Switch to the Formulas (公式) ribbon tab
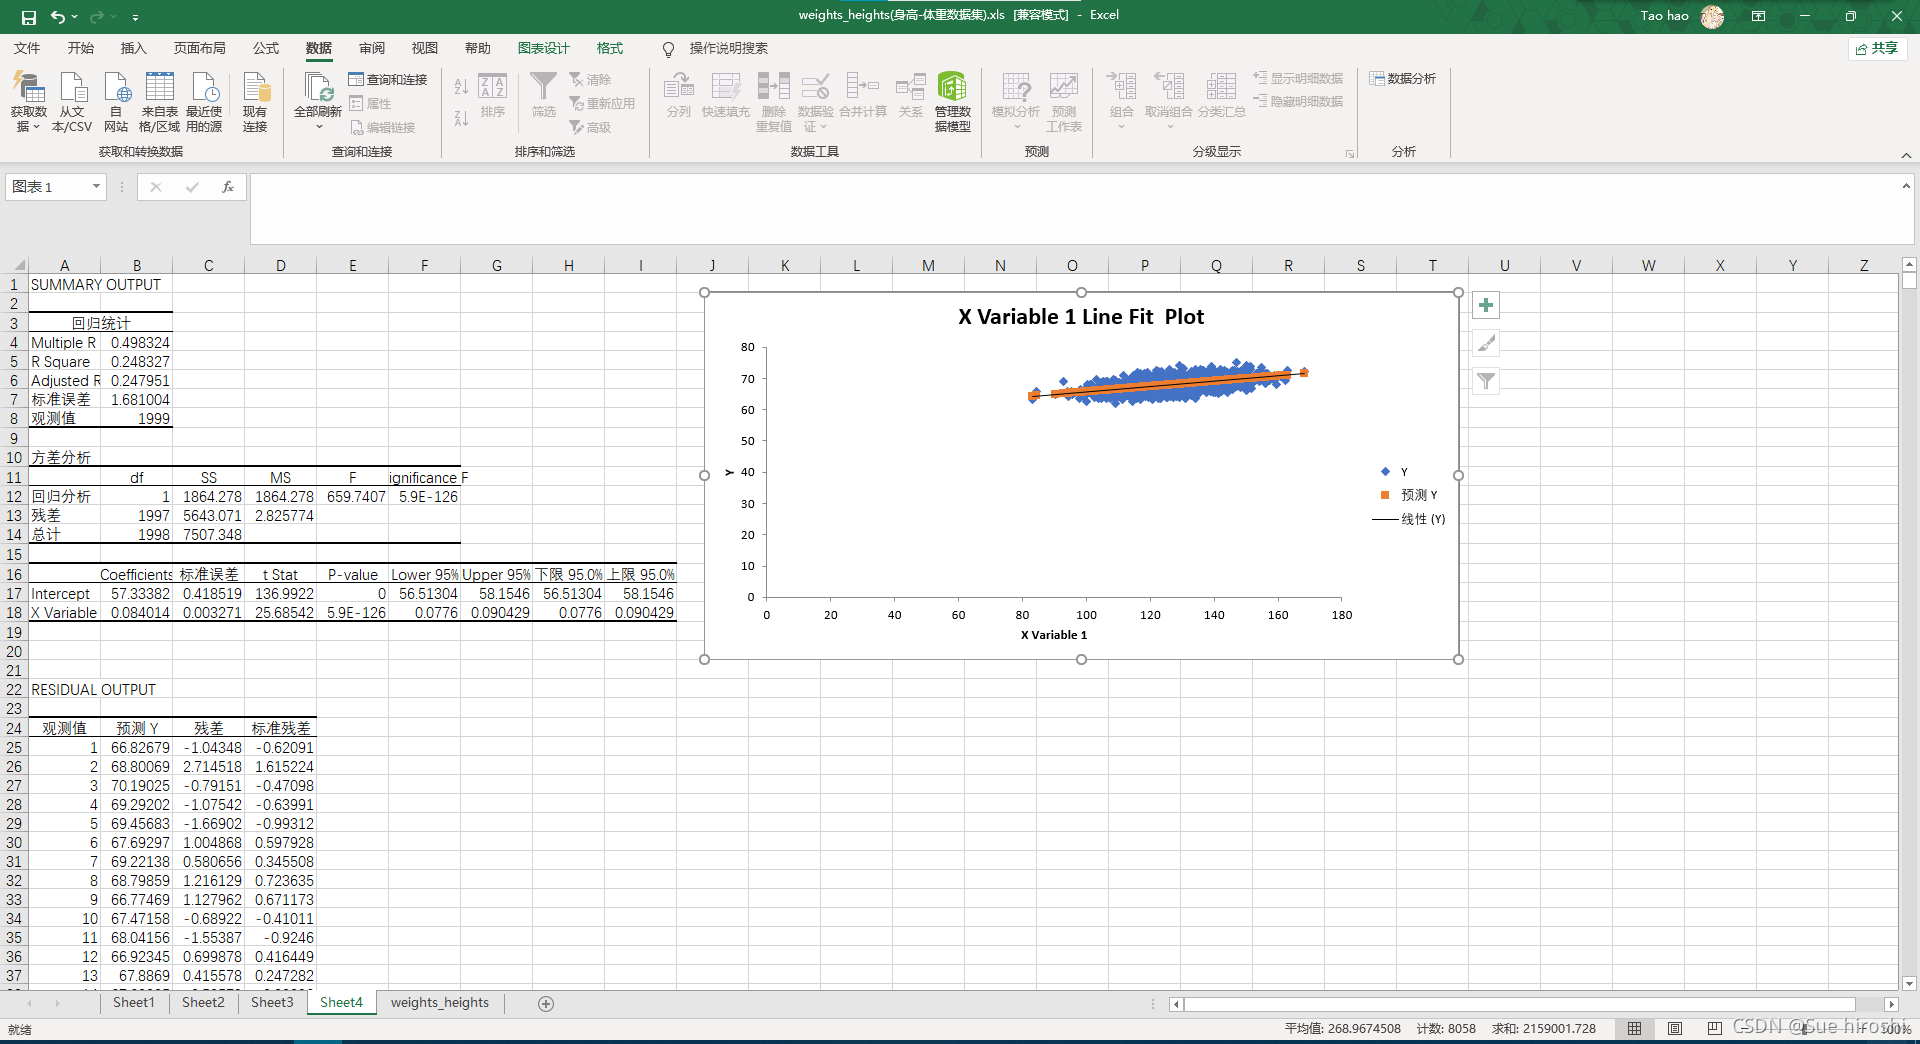This screenshot has height=1044, width=1920. [266, 48]
